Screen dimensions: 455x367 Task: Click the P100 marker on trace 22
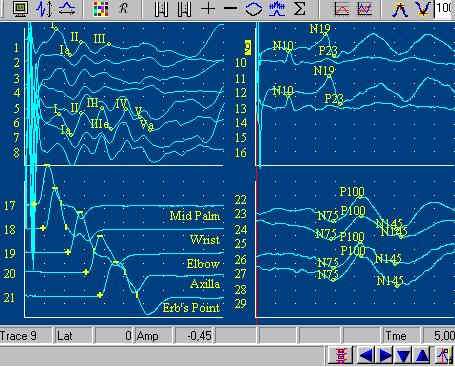[352, 192]
